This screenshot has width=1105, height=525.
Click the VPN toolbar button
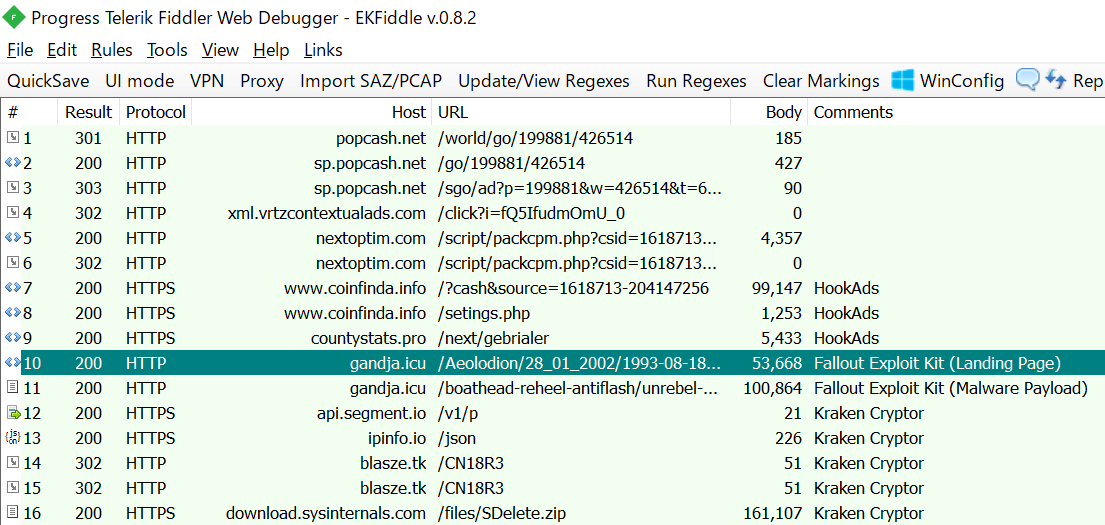click(207, 81)
